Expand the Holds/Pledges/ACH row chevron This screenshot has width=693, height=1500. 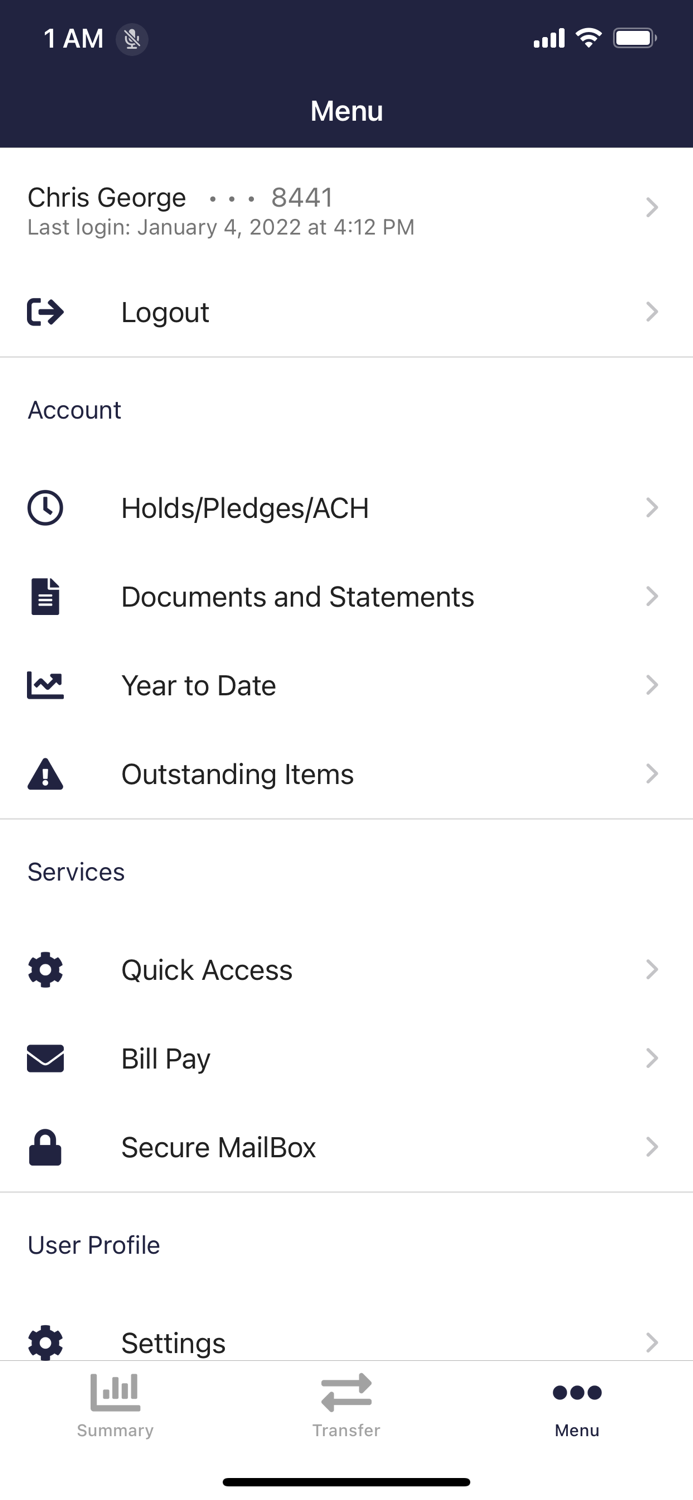[651, 508]
